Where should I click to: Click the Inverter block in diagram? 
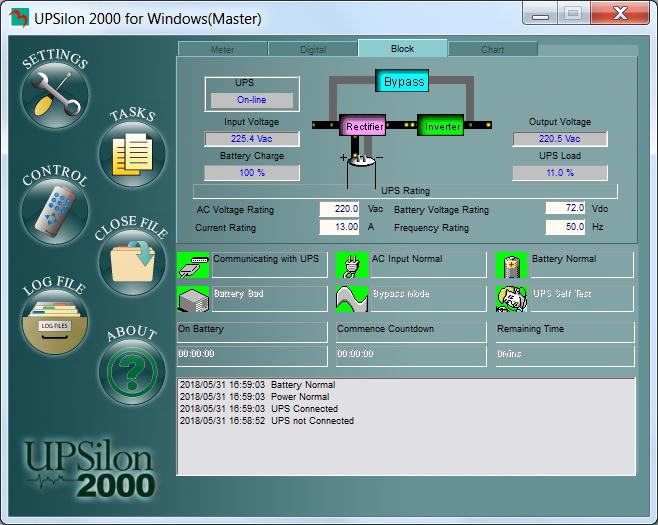click(440, 125)
